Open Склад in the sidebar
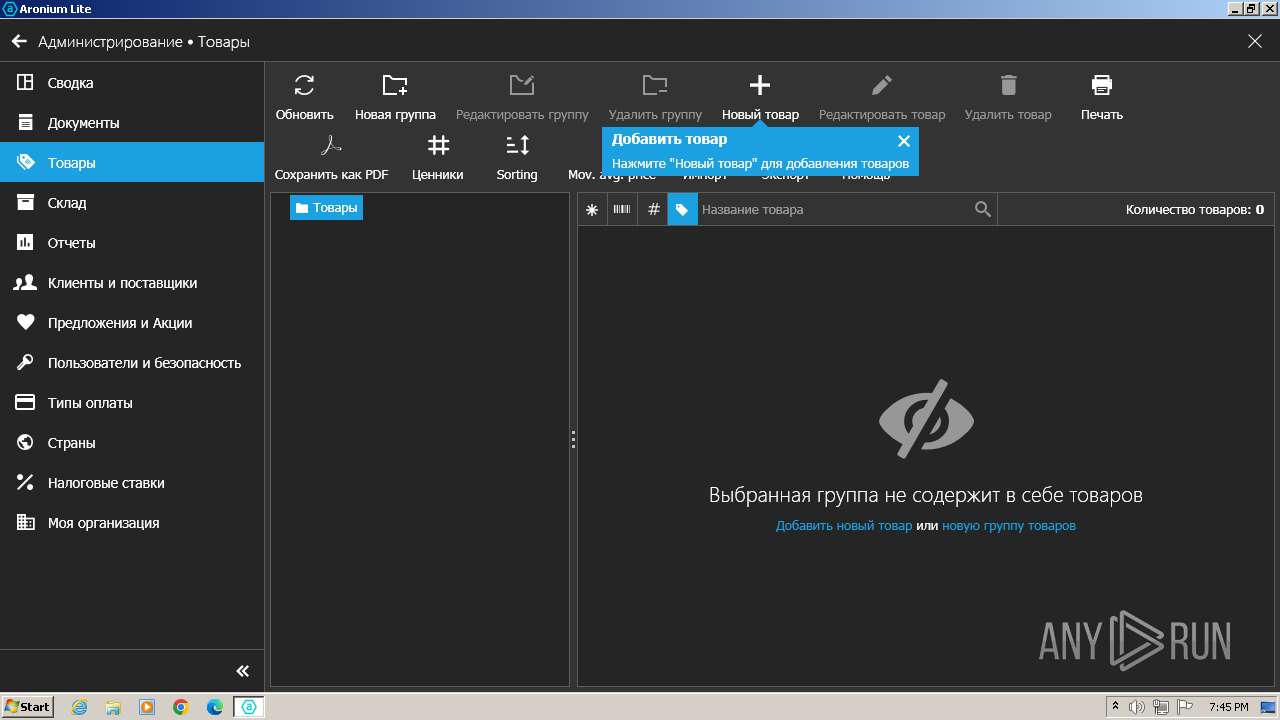Viewport: 1280px width, 720px height. (132, 203)
